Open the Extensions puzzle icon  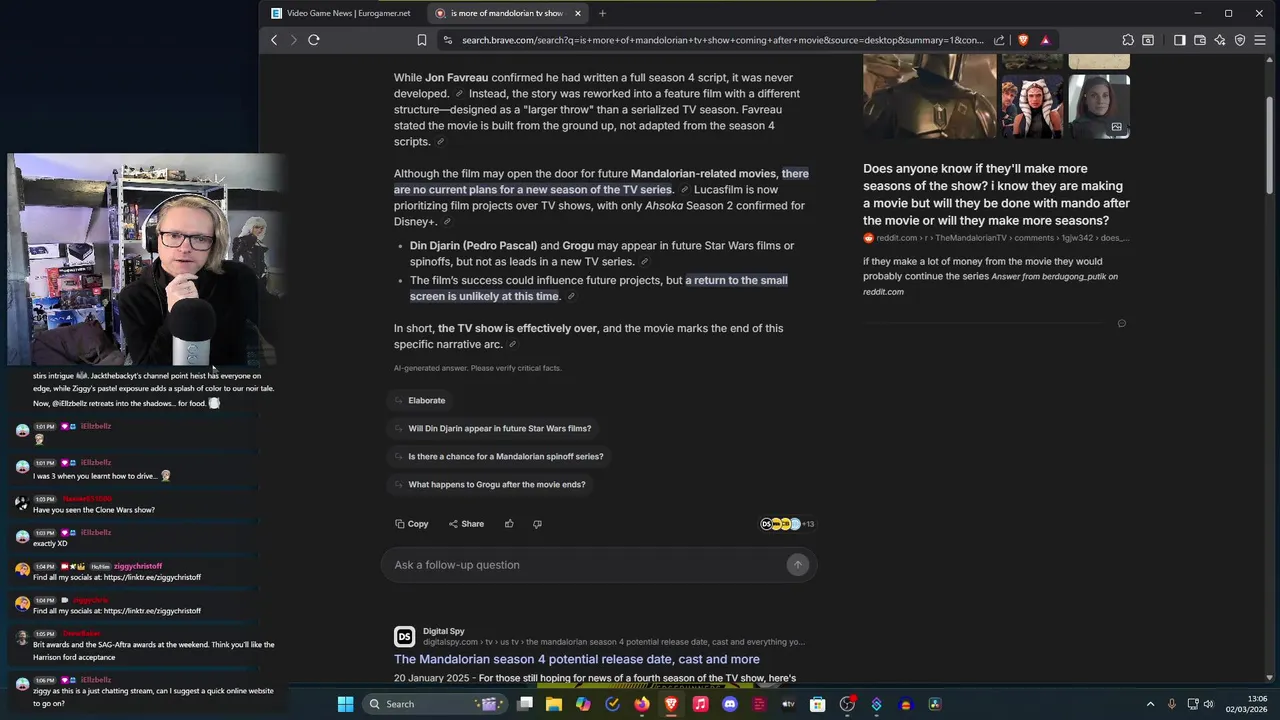click(1128, 40)
